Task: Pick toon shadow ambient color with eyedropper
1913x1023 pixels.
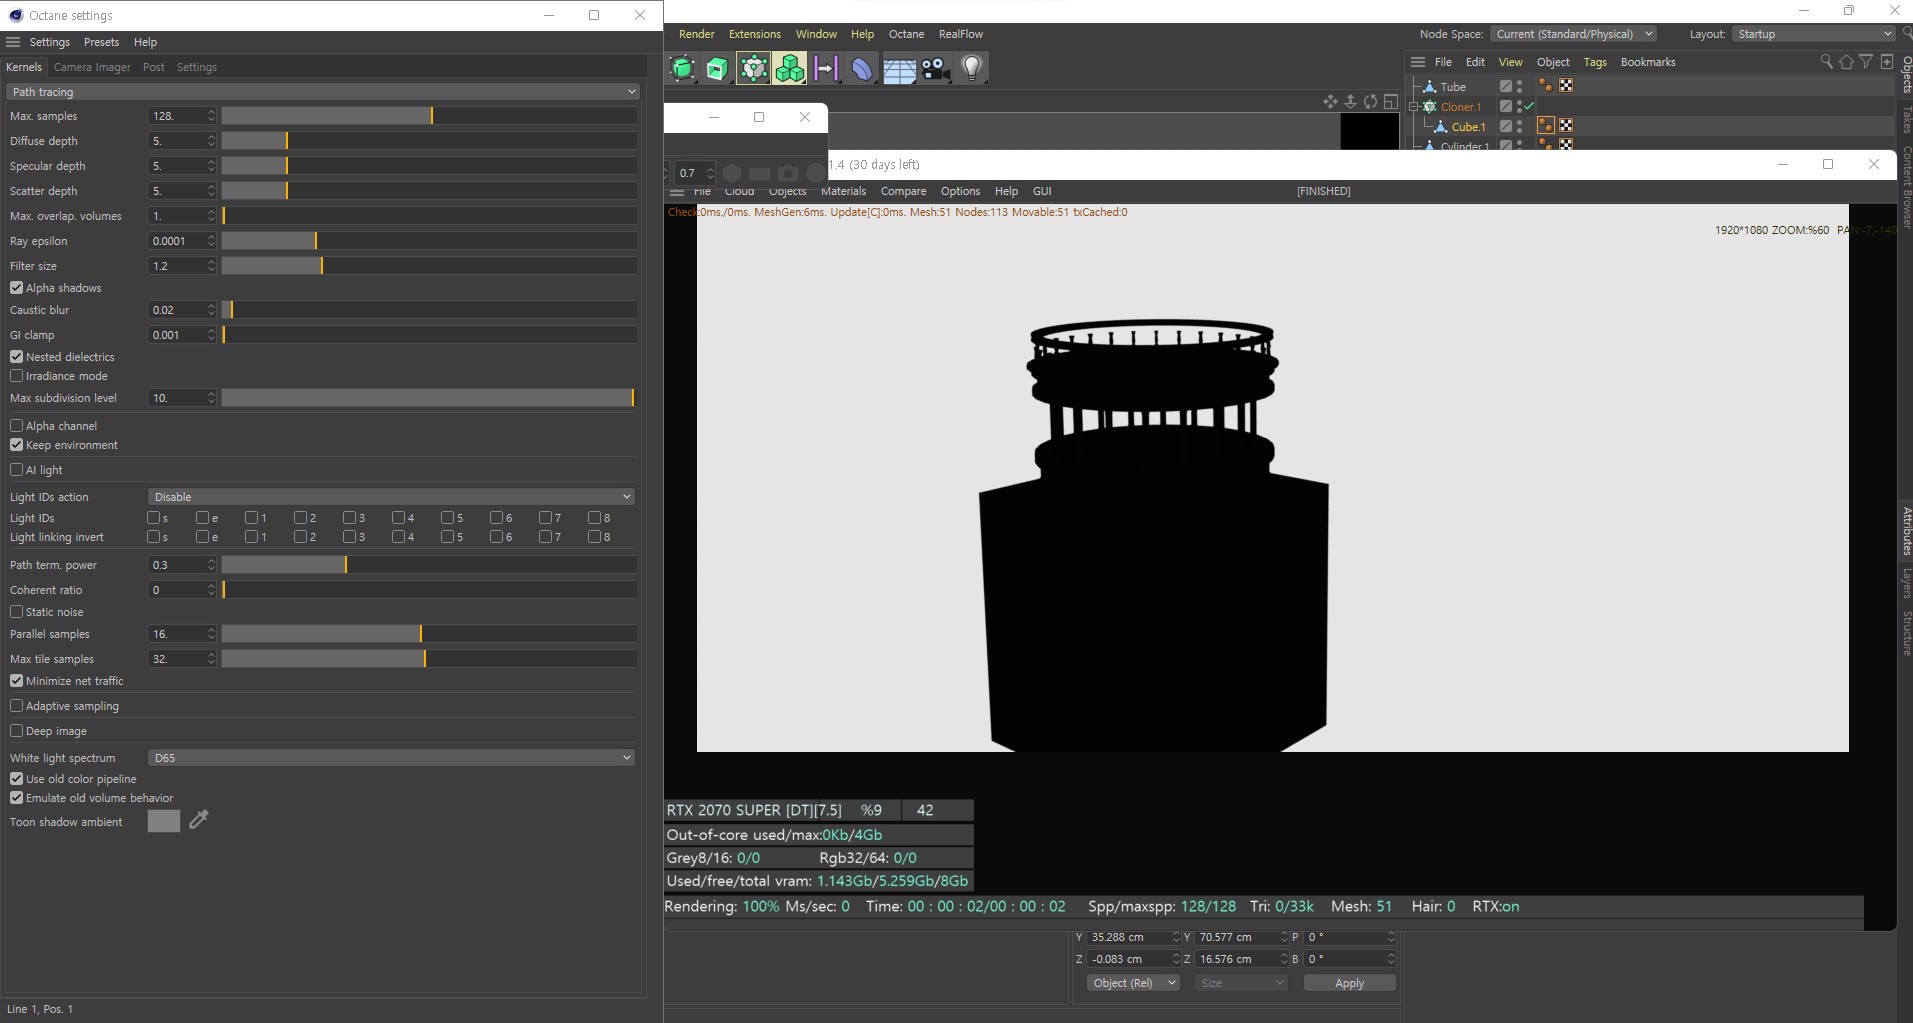Action: 199,820
